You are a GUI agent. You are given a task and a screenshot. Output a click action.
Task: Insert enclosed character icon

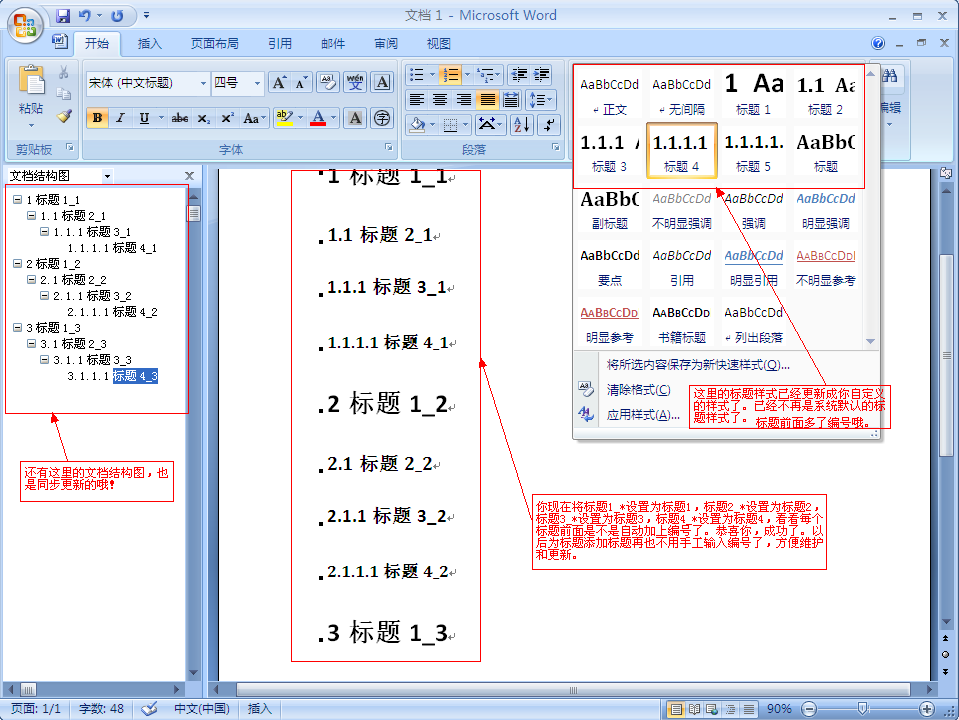click(x=382, y=118)
